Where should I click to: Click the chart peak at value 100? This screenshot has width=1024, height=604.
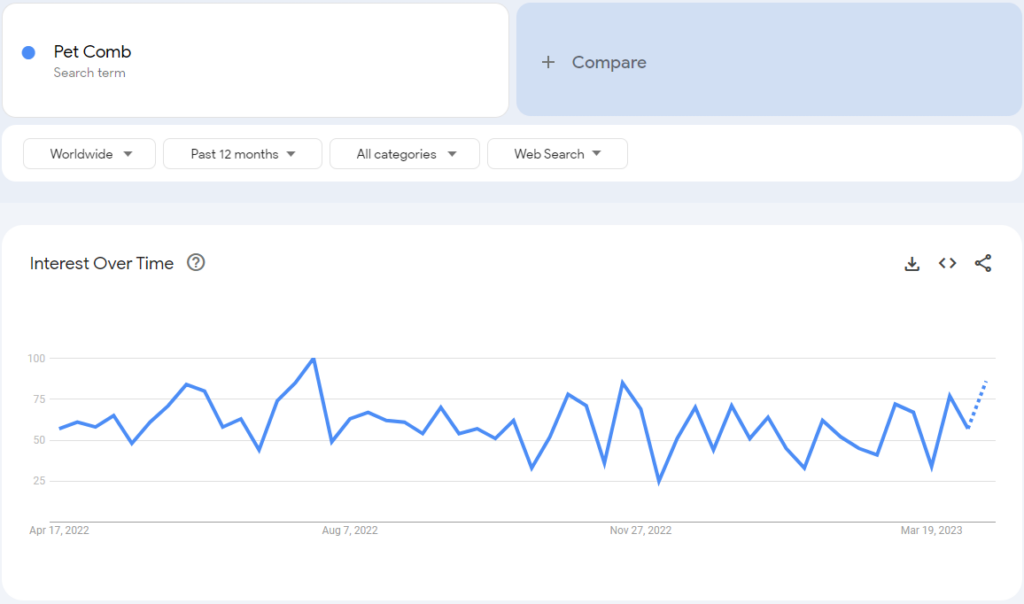point(313,359)
